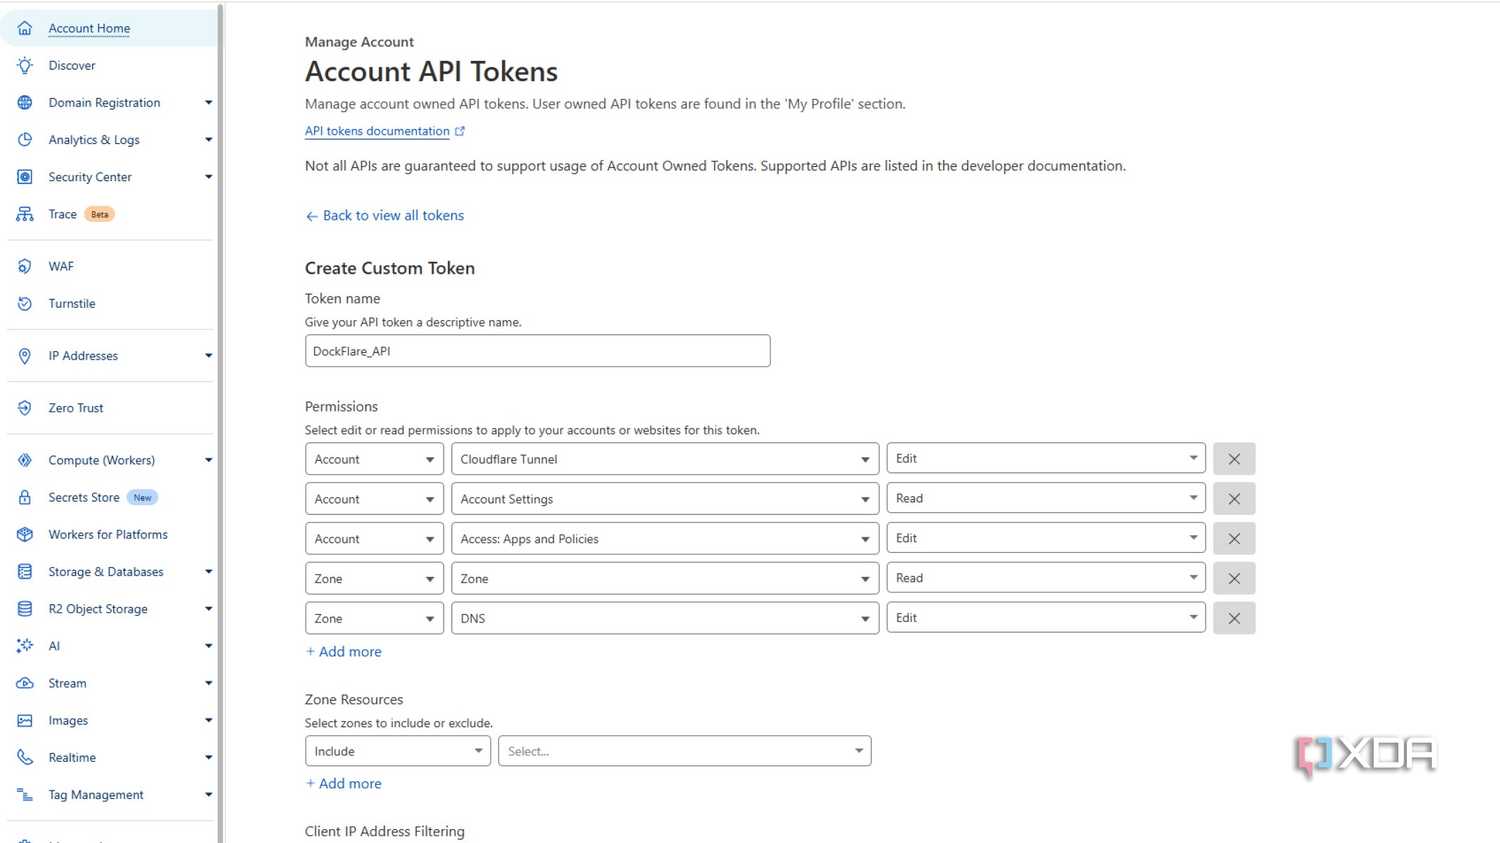The height and width of the screenshot is (843, 1500).
Task: Open the Cloudflare Tunnel permission dropdown
Action: point(665,459)
